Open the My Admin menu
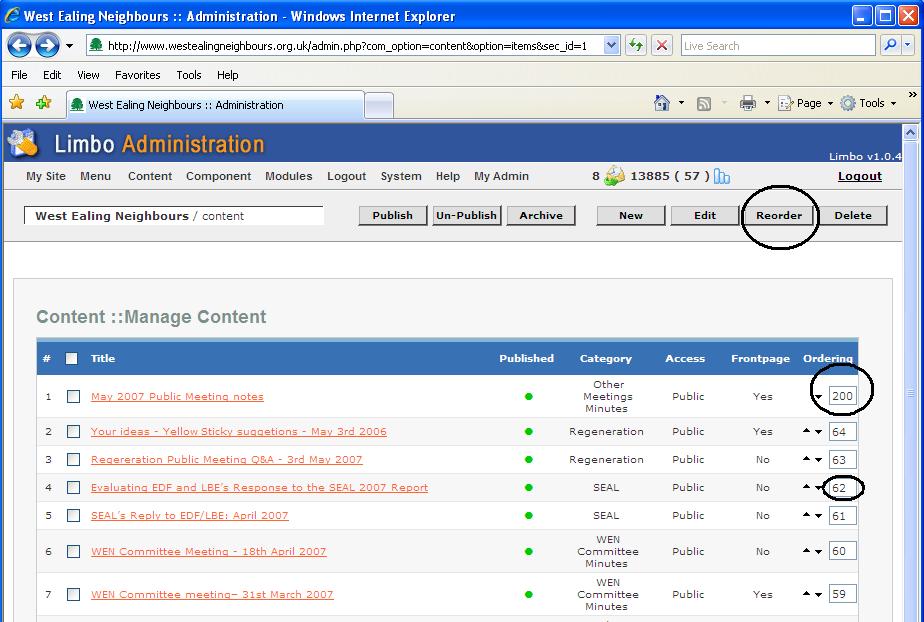Viewport: 924px width, 622px height. pos(501,176)
